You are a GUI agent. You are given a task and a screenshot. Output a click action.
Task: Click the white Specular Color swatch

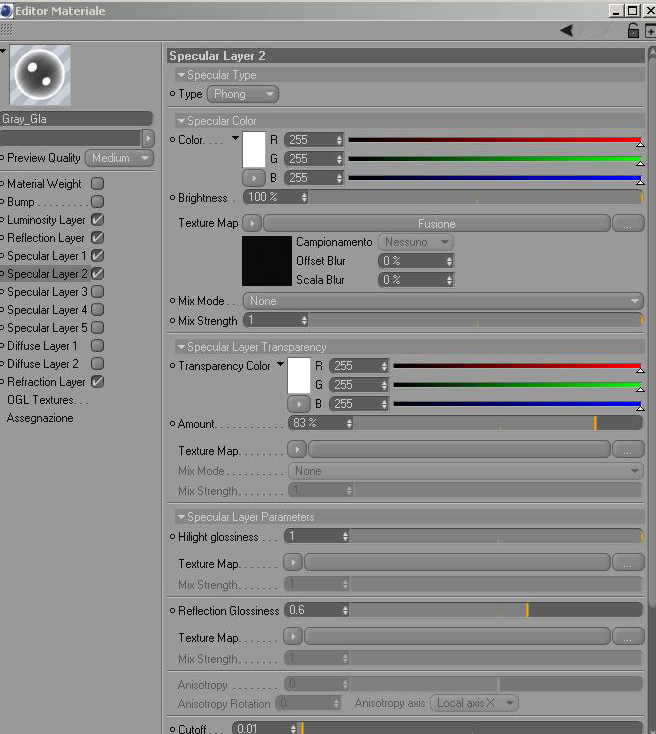(x=254, y=150)
